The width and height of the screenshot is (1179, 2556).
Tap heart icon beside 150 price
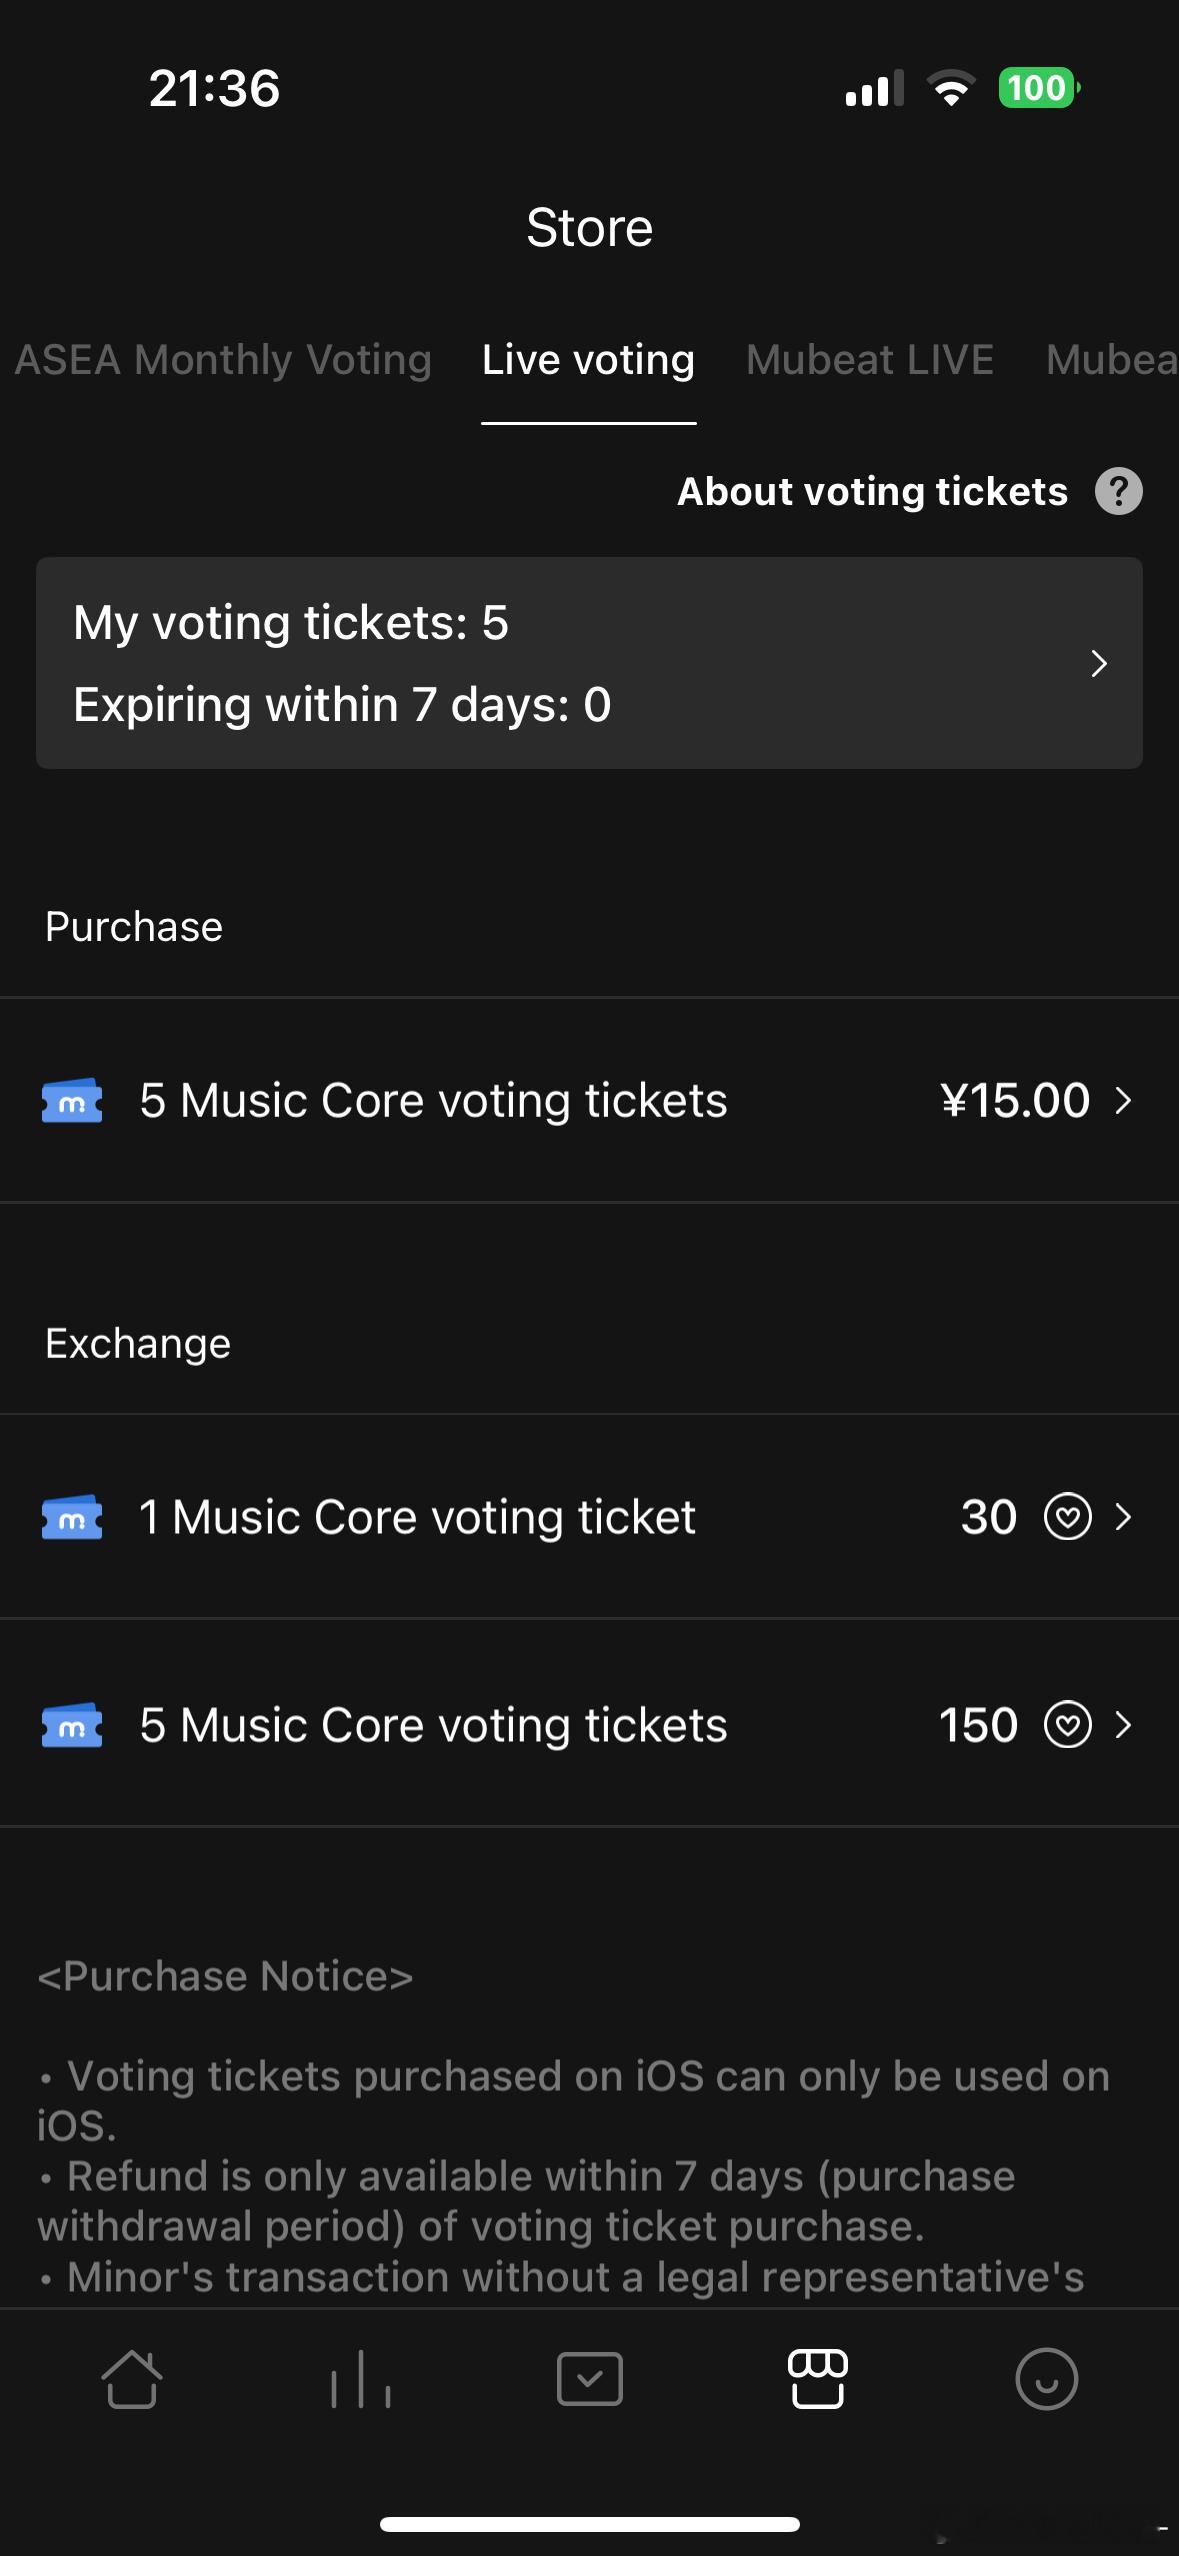pyautogui.click(x=1067, y=1725)
